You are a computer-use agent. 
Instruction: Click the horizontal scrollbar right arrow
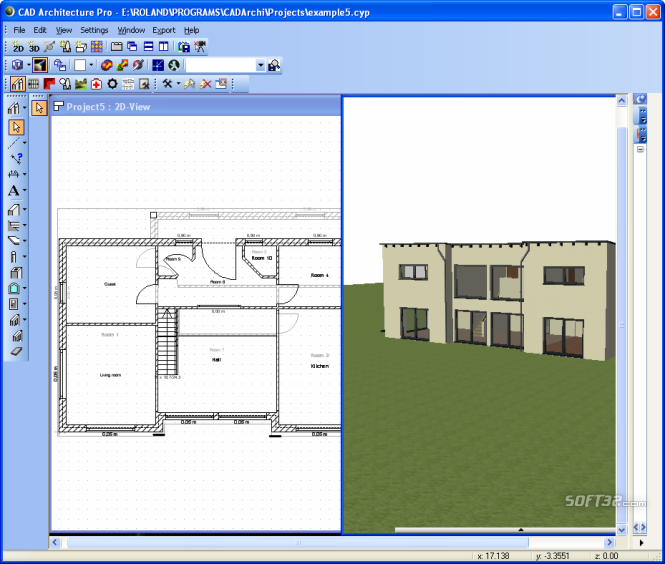tap(609, 542)
